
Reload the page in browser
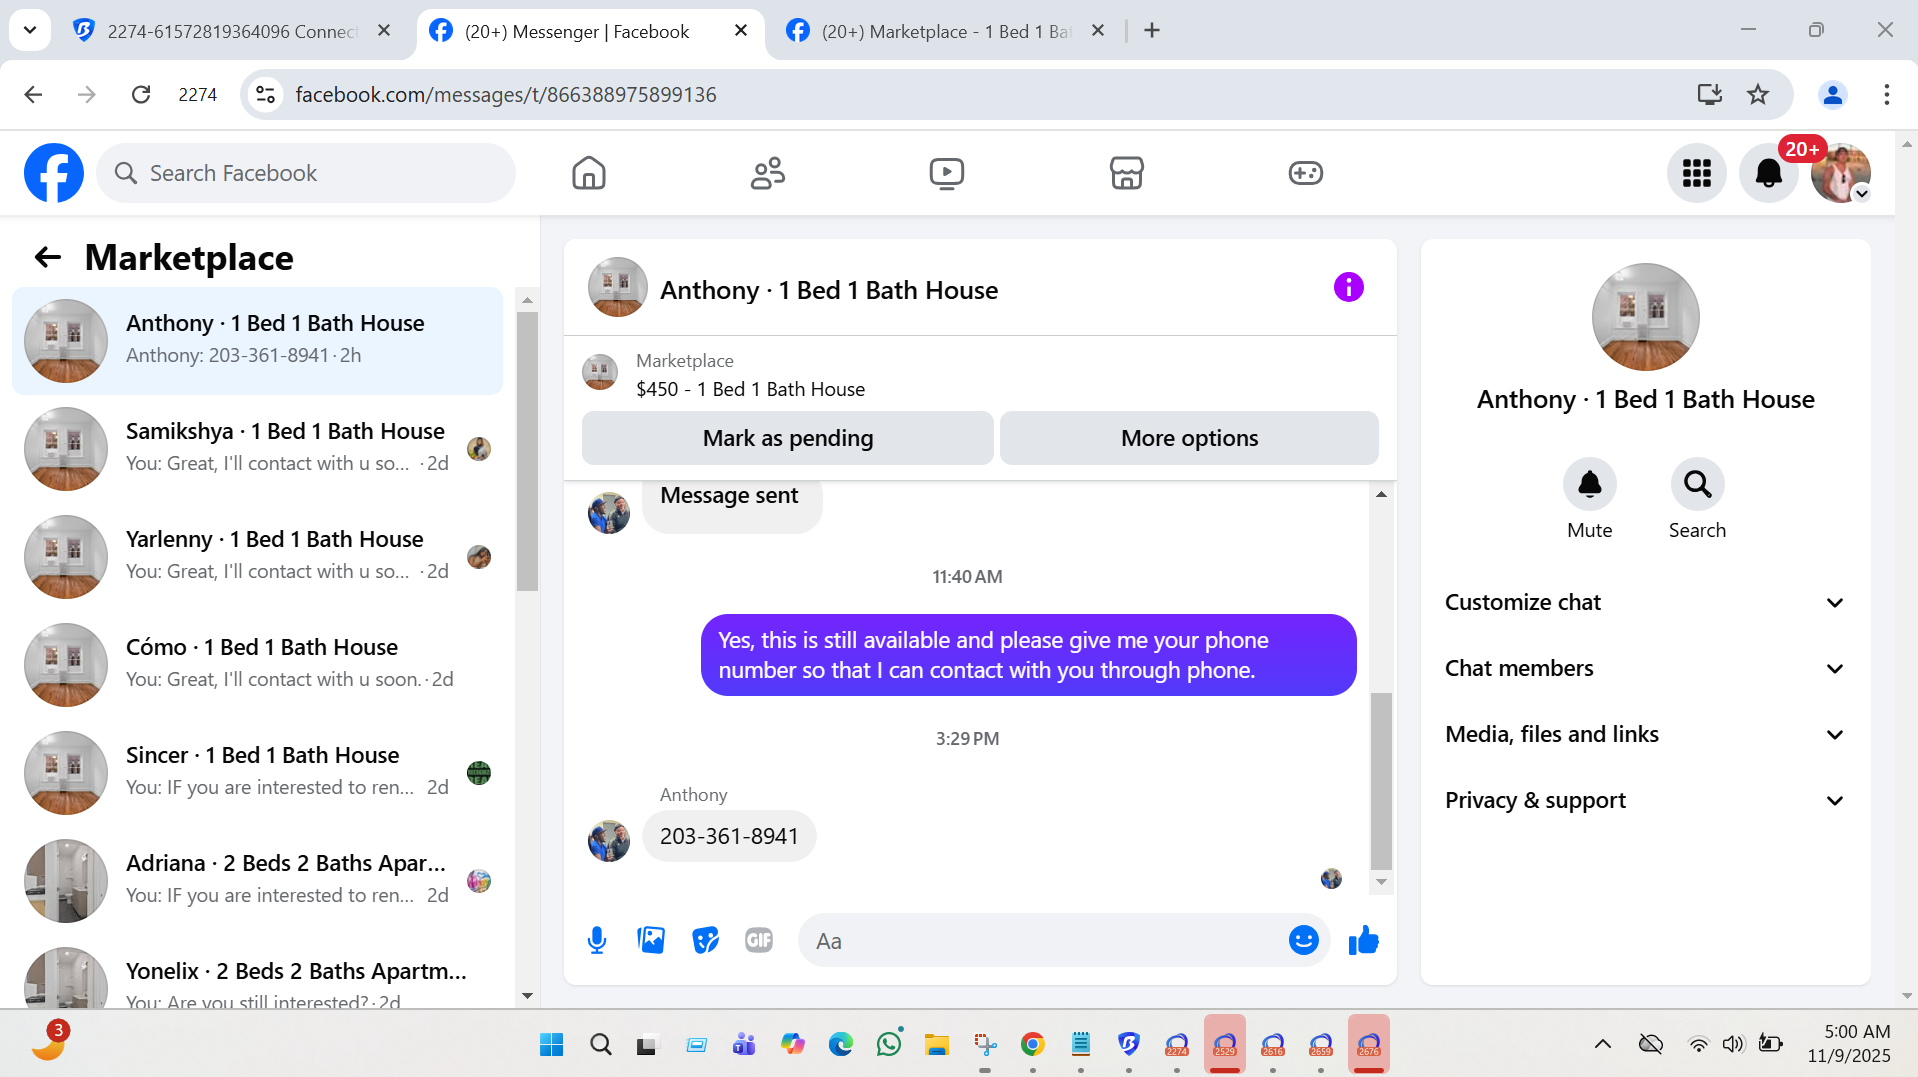141,94
